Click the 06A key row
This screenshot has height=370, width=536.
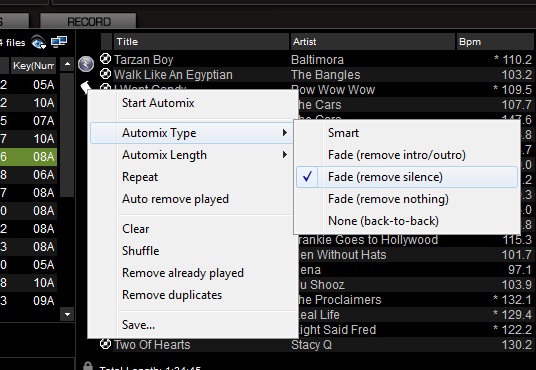pos(28,175)
